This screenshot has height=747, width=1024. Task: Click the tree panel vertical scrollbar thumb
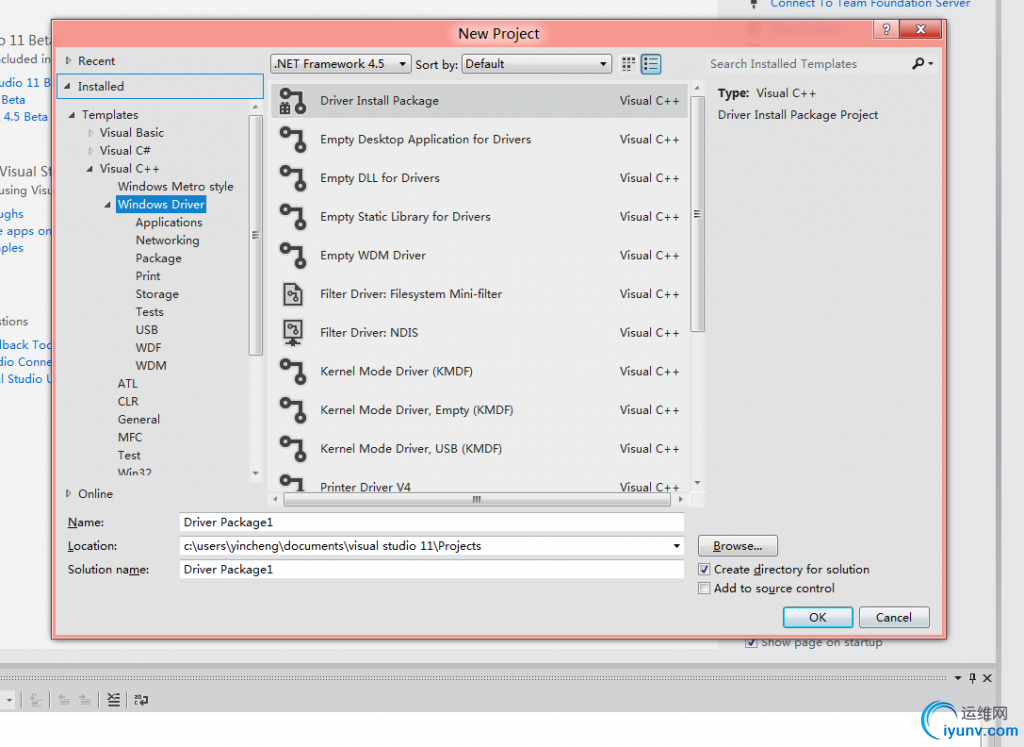click(255, 235)
